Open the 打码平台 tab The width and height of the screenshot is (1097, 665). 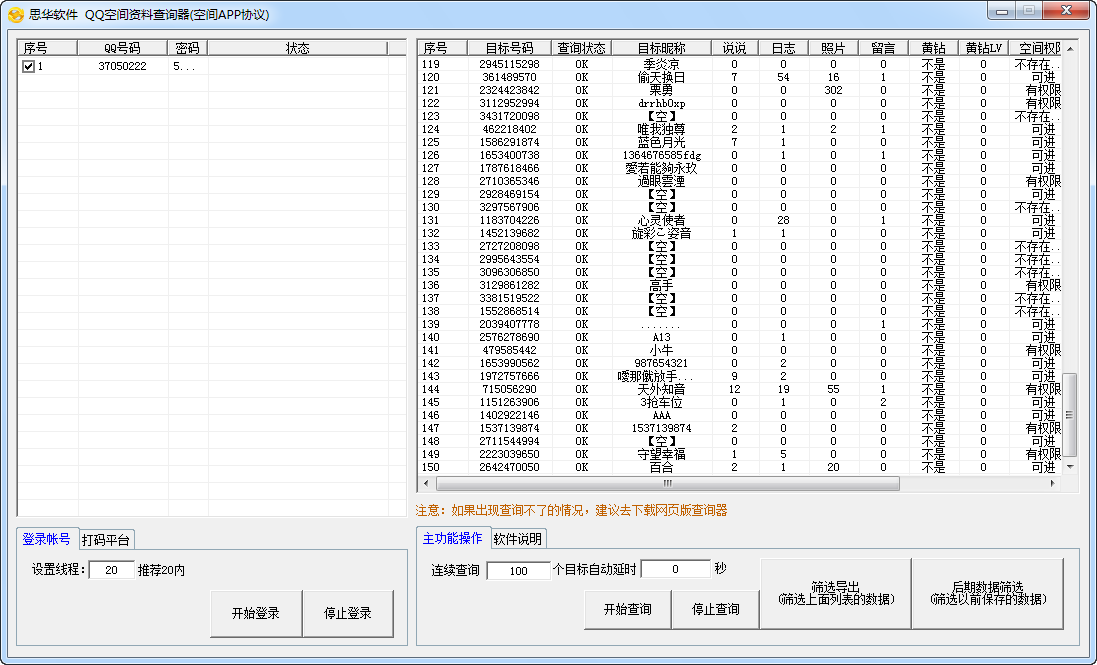pos(106,540)
